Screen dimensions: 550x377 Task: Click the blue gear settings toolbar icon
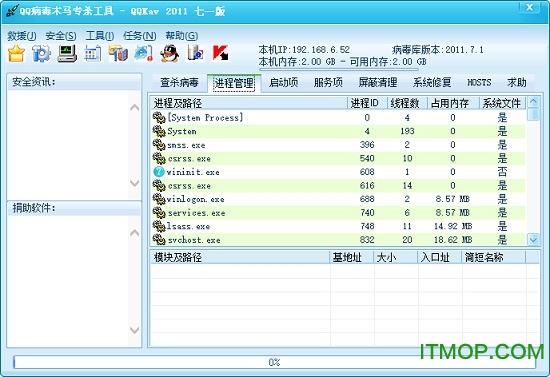point(41,54)
